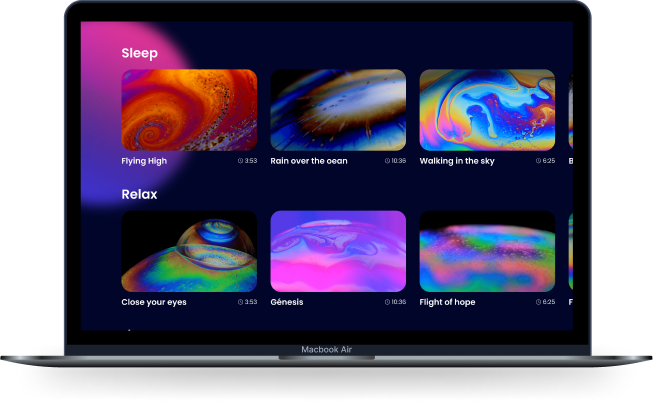653x403 pixels.
Task: Click the Walking in the sky title
Action: click(x=456, y=161)
